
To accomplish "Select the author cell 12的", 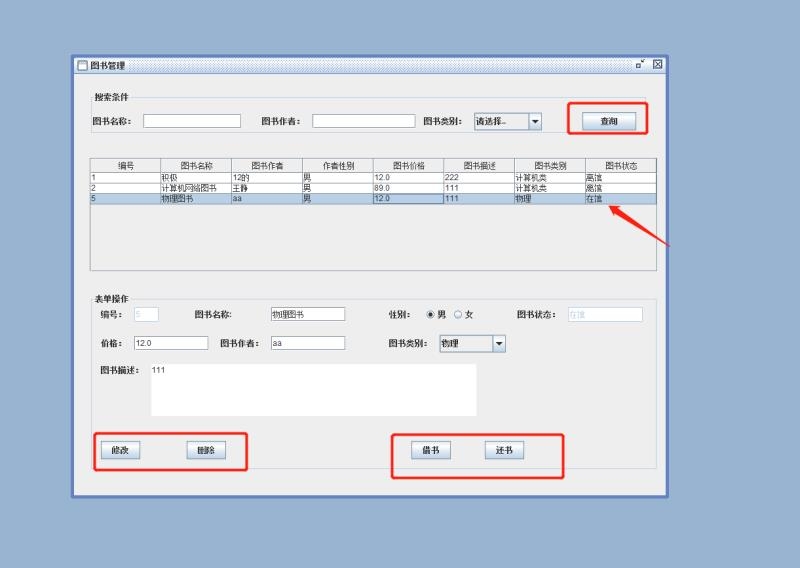I will click(267, 178).
